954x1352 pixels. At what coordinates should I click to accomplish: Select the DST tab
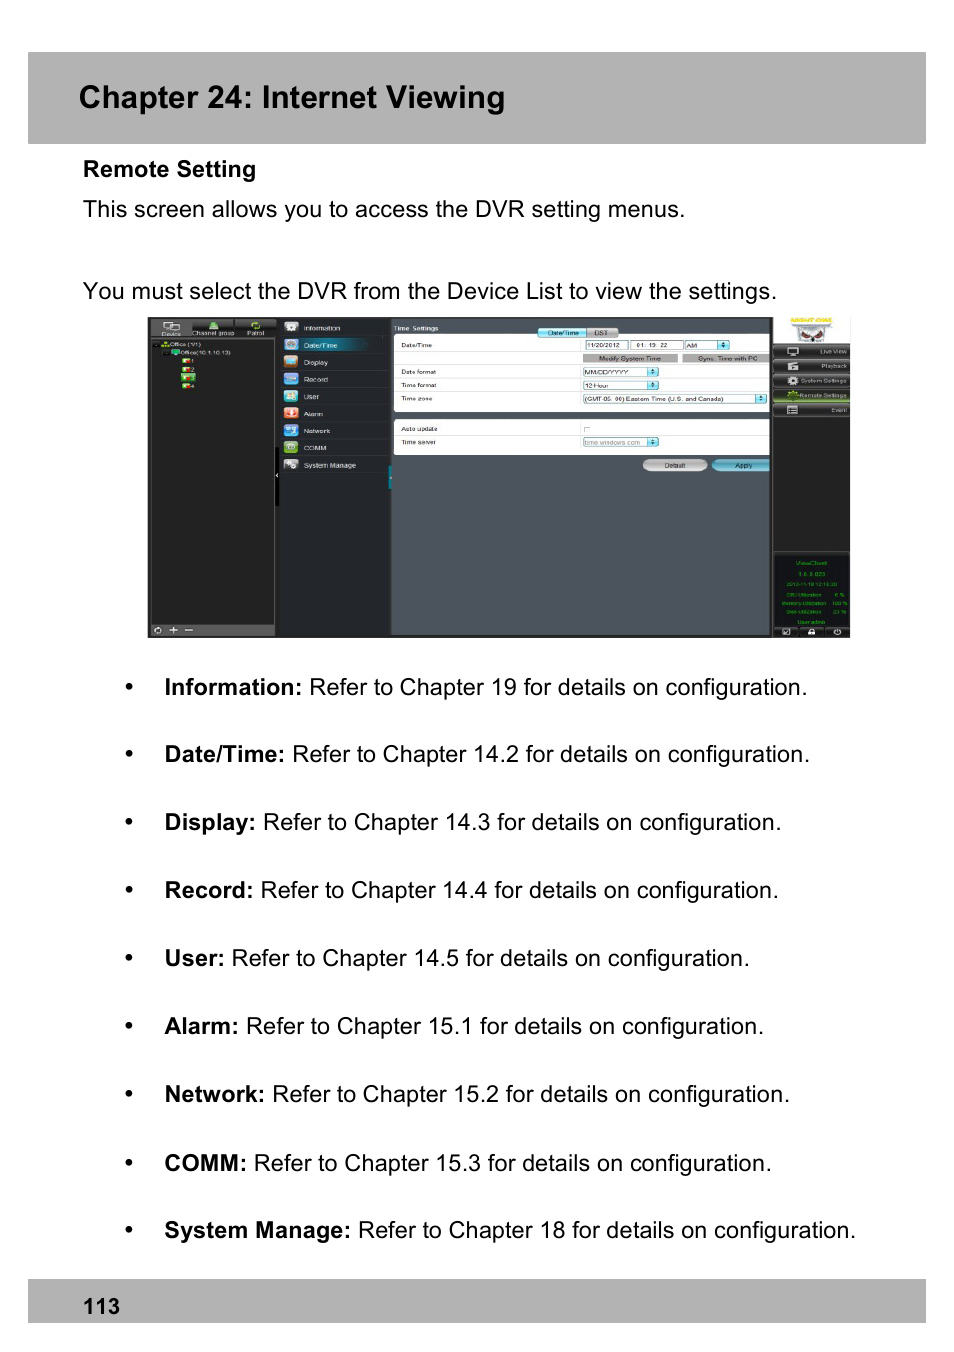pyautogui.click(x=602, y=332)
